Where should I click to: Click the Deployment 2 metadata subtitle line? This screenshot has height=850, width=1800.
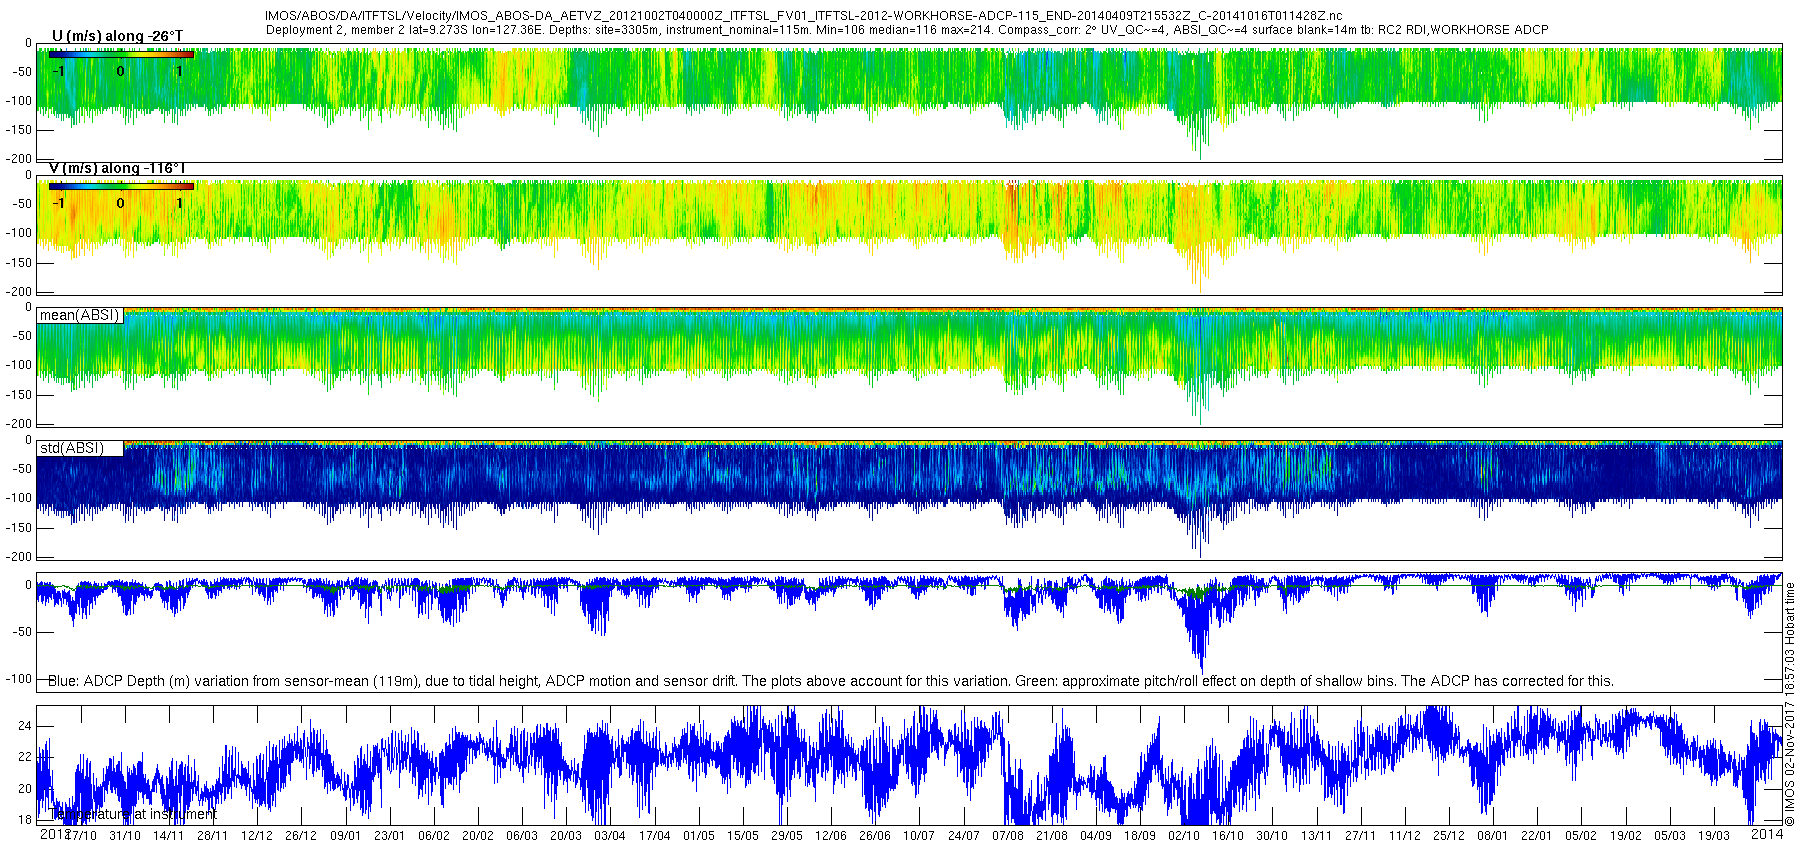pyautogui.click(x=907, y=30)
